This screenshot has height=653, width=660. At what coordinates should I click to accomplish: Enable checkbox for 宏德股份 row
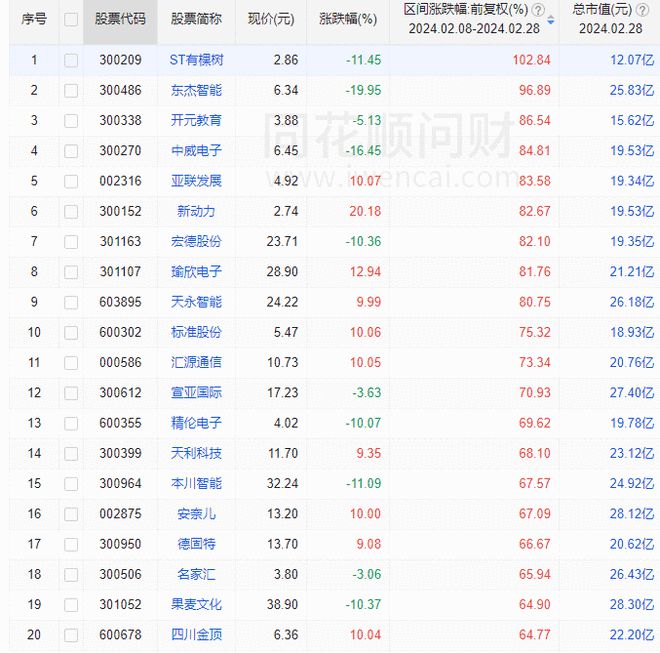coord(71,242)
